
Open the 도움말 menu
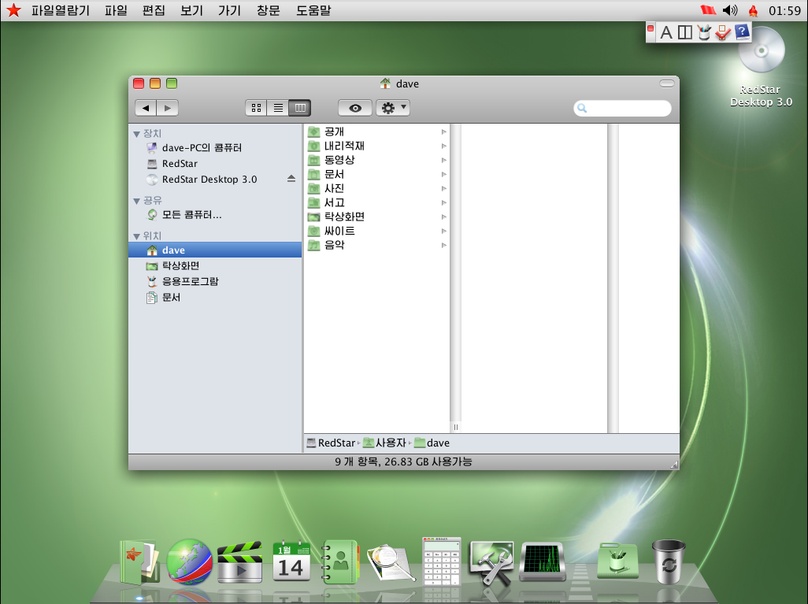point(313,10)
